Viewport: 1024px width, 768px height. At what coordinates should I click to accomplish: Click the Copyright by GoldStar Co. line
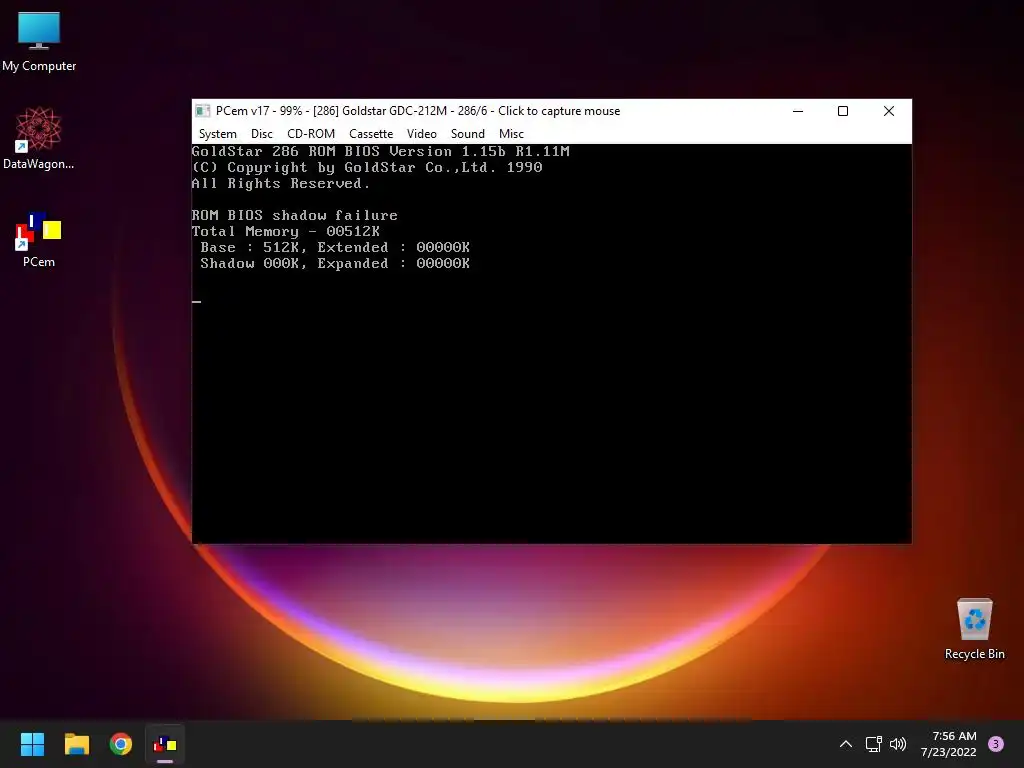pos(367,167)
